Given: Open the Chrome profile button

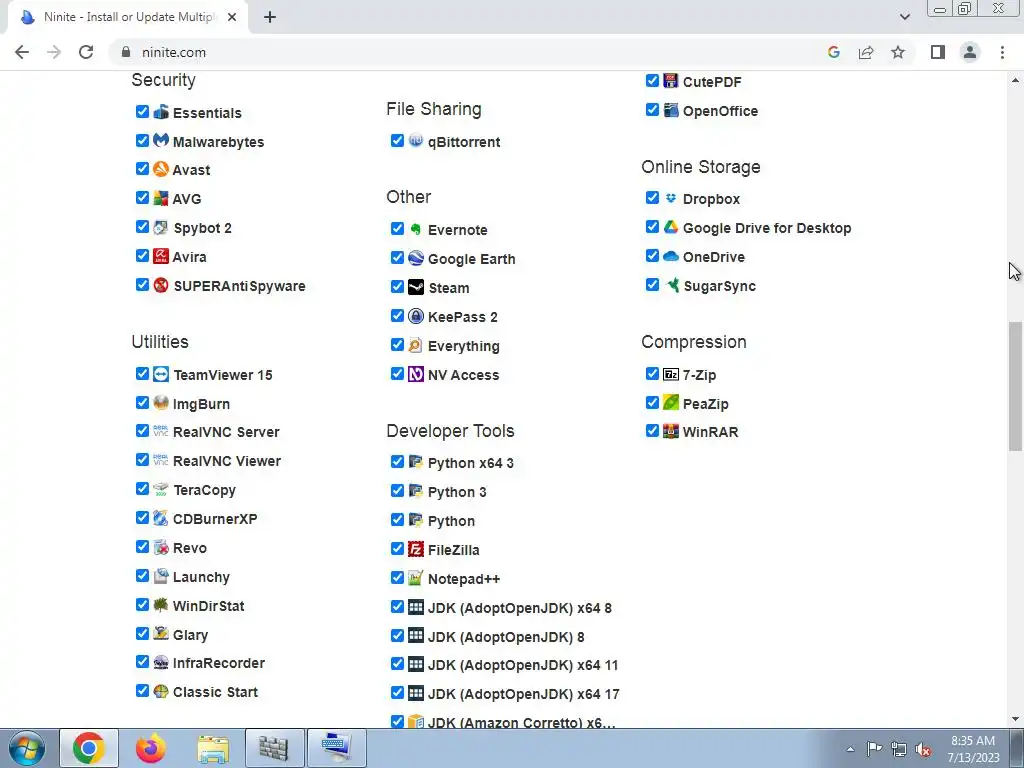Looking at the screenshot, I should (x=970, y=52).
